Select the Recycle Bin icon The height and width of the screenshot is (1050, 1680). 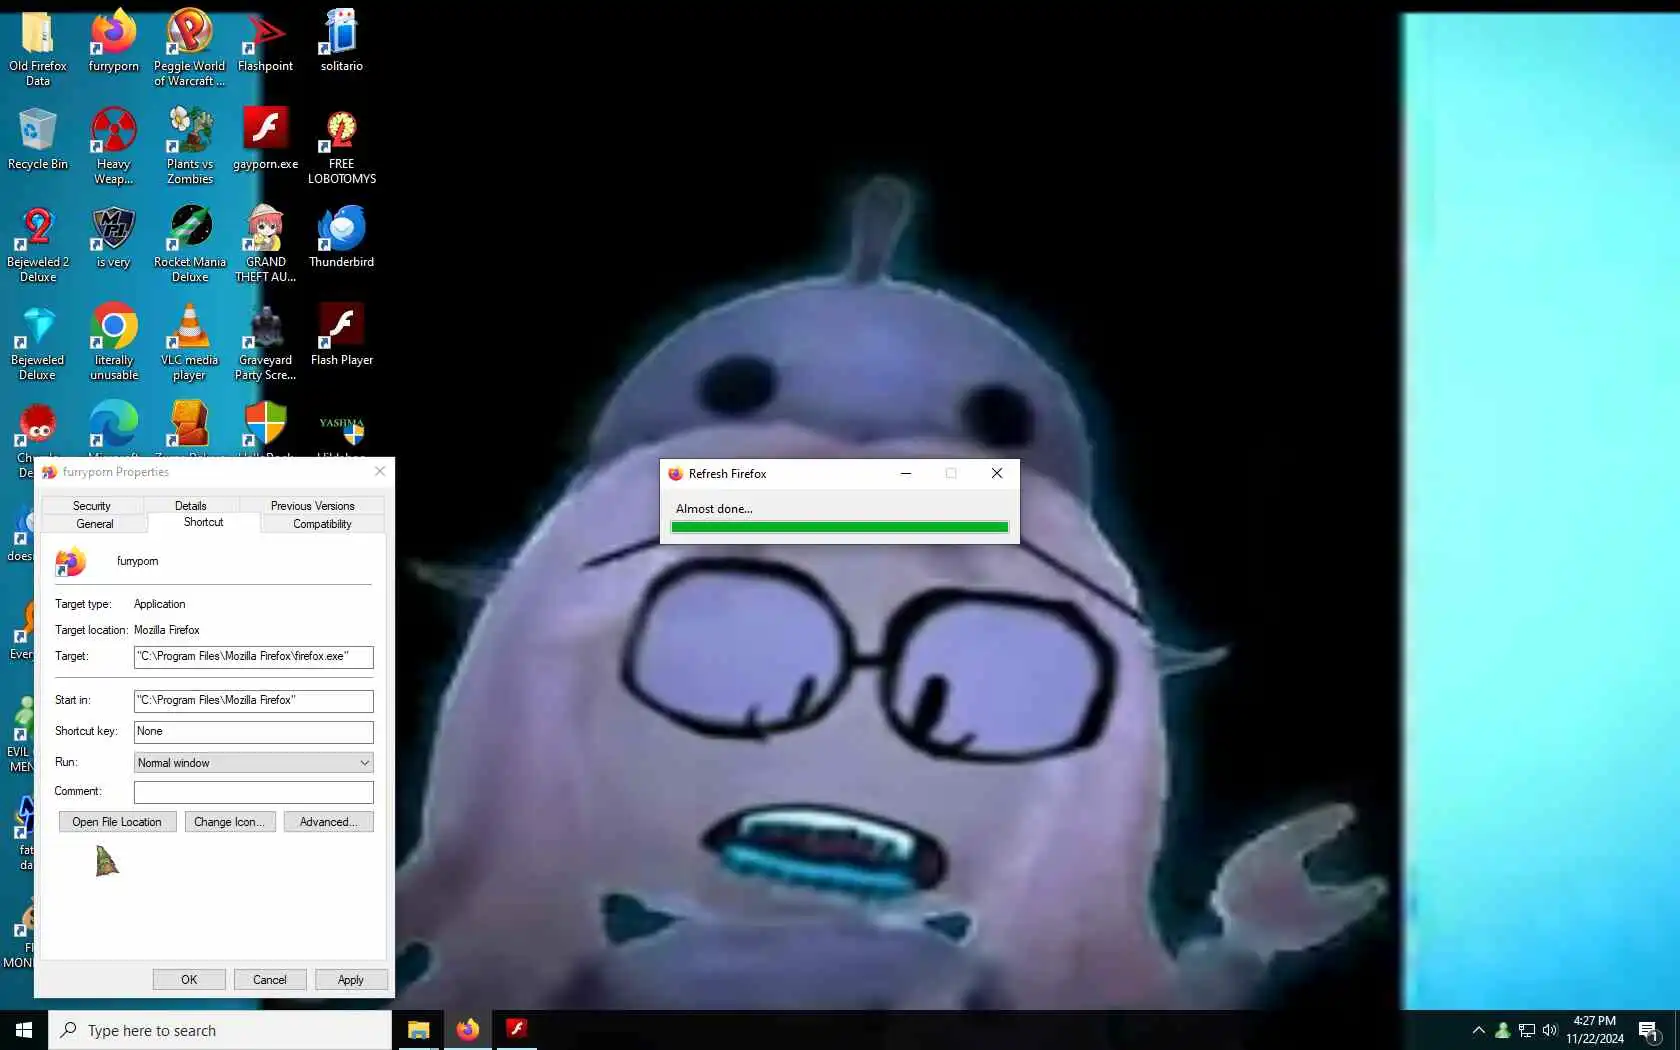coord(38,130)
